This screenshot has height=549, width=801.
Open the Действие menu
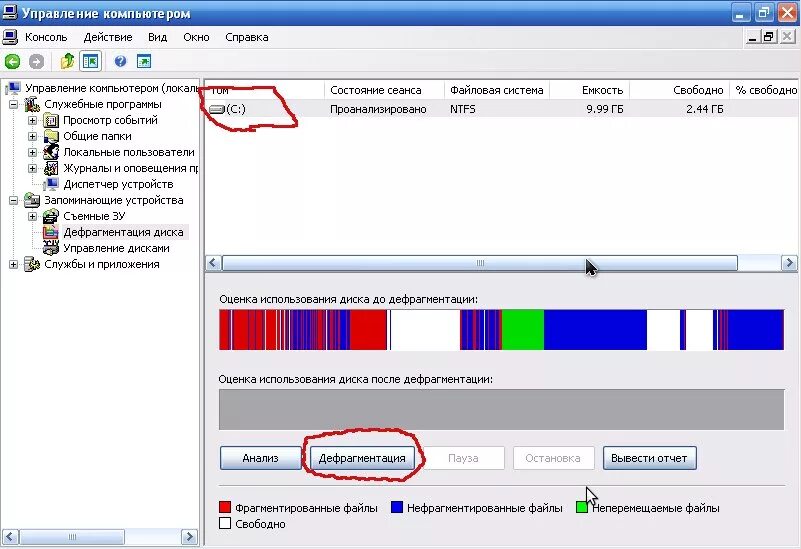point(108,37)
